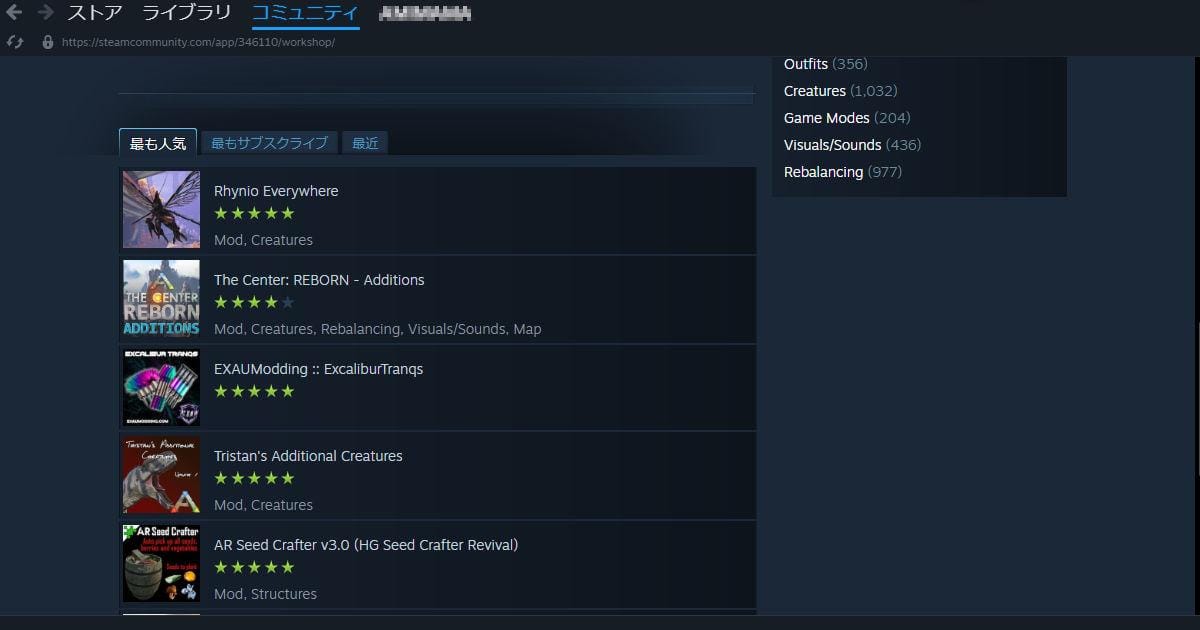Switch to the ストア menu
Screen dimensions: 1200x630
[95, 14]
